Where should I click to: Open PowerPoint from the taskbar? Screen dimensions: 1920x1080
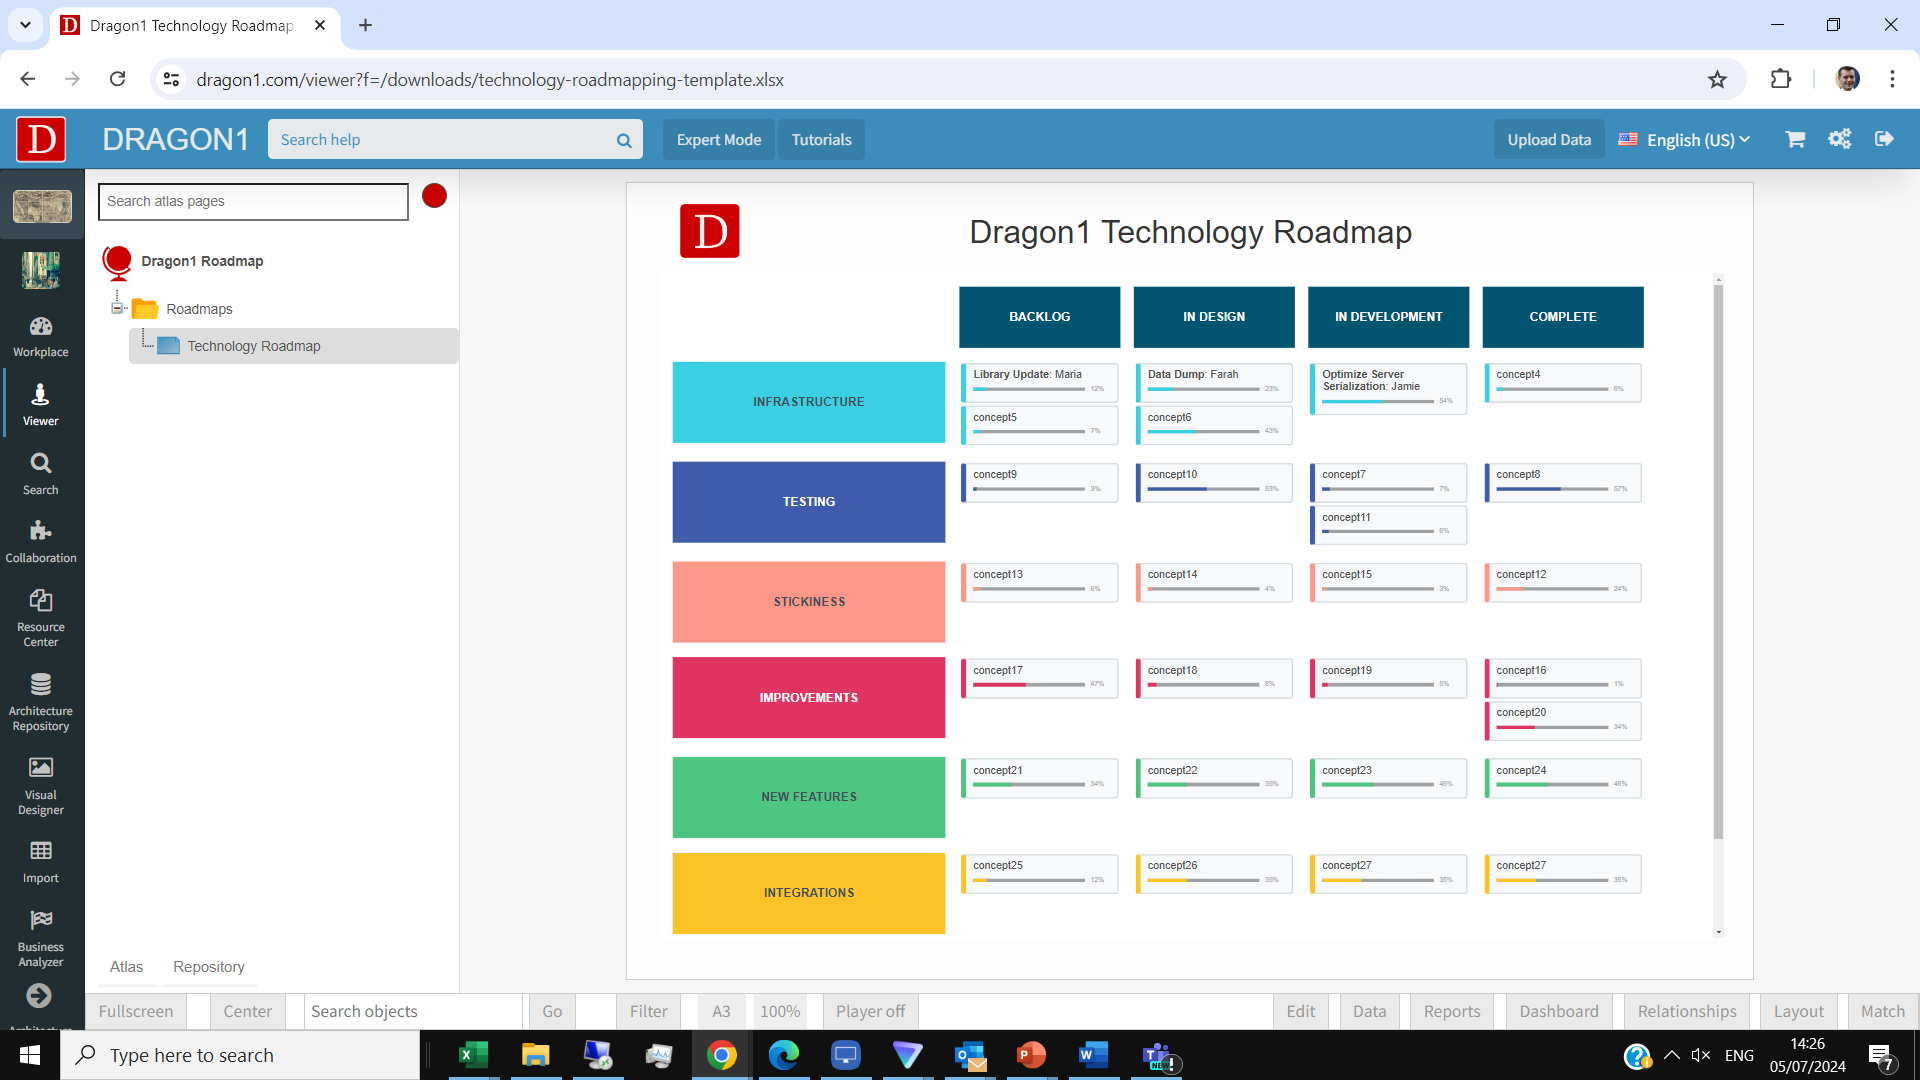[x=1031, y=1055]
